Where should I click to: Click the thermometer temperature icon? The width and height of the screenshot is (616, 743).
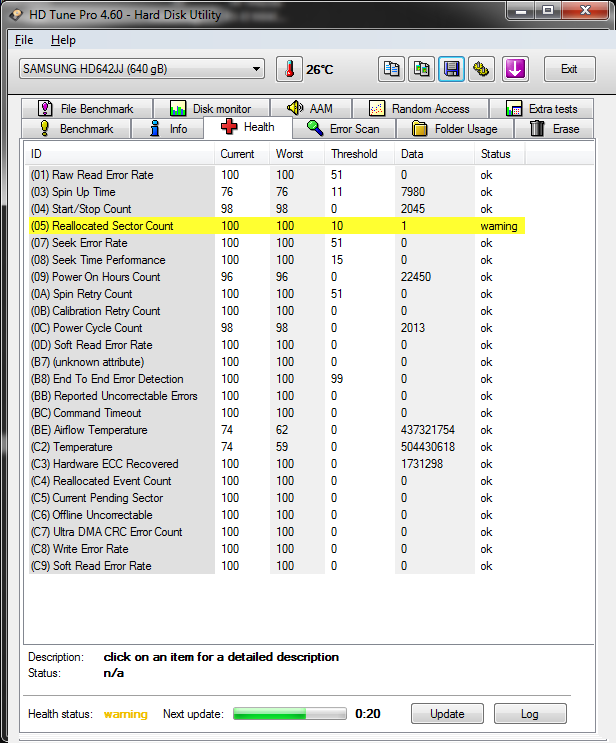(289, 69)
